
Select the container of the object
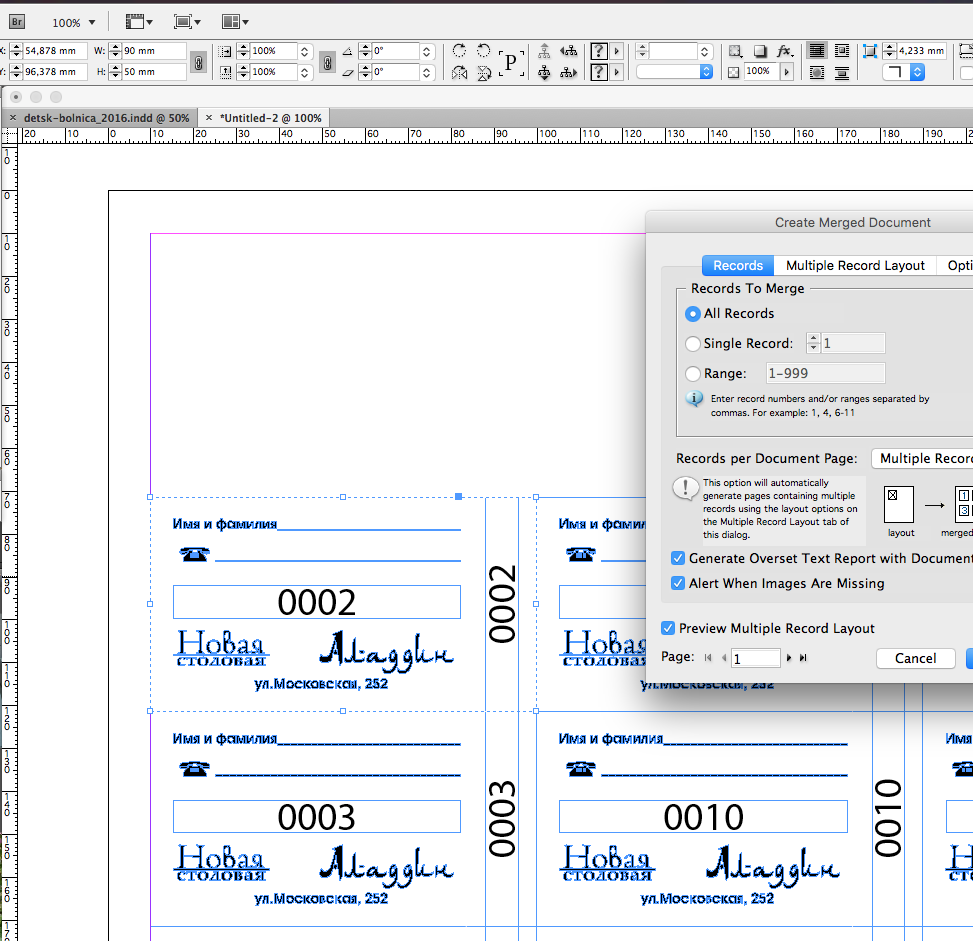click(544, 51)
